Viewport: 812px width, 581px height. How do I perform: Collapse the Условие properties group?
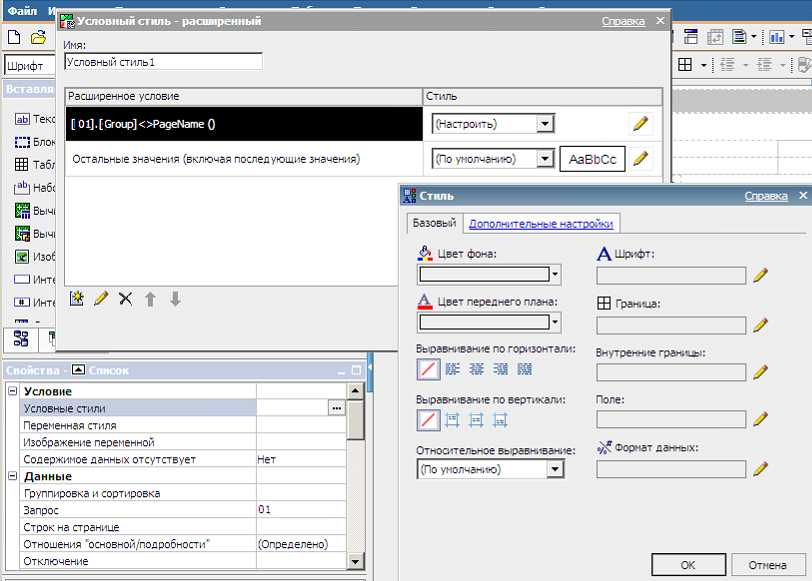point(12,392)
